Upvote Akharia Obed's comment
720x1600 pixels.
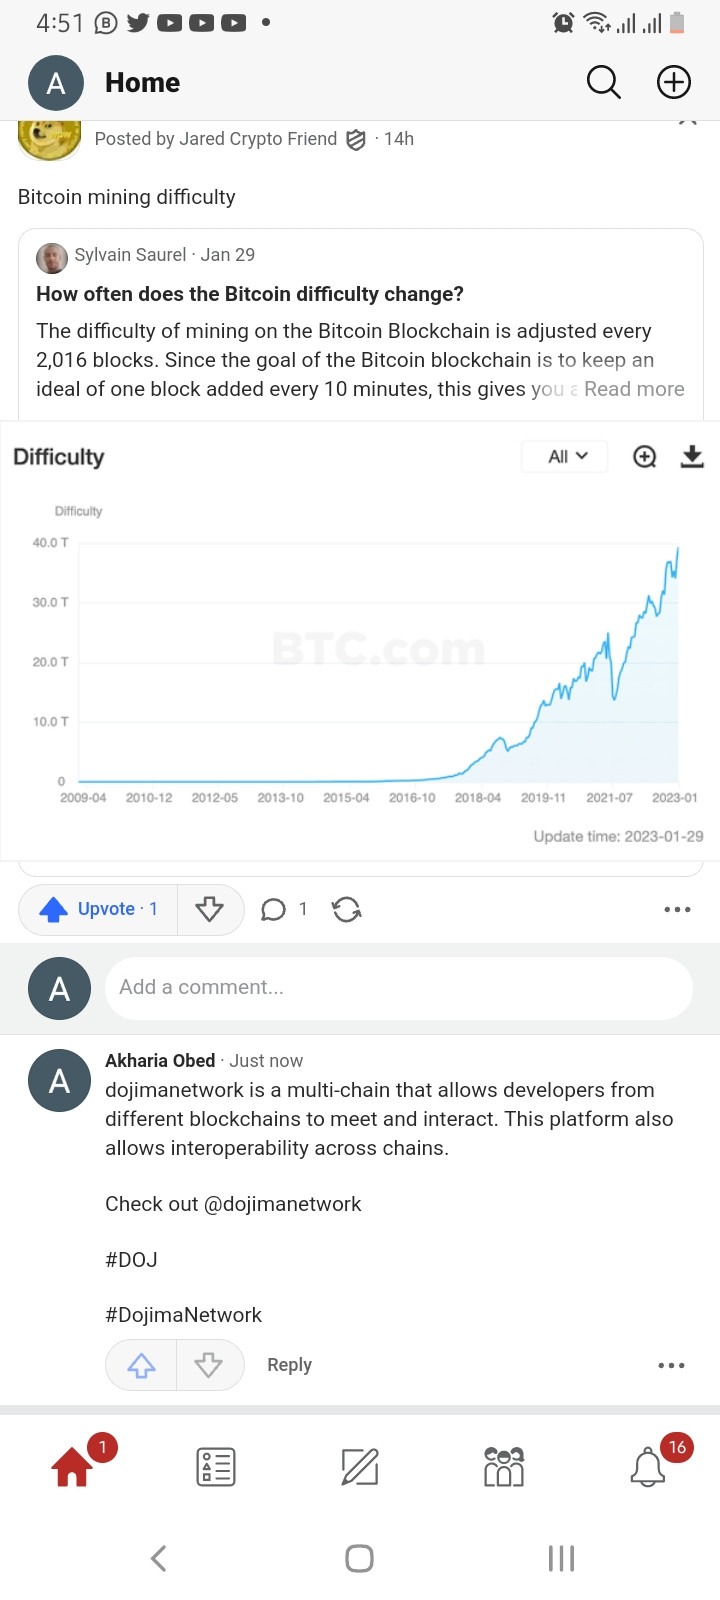coord(141,1365)
